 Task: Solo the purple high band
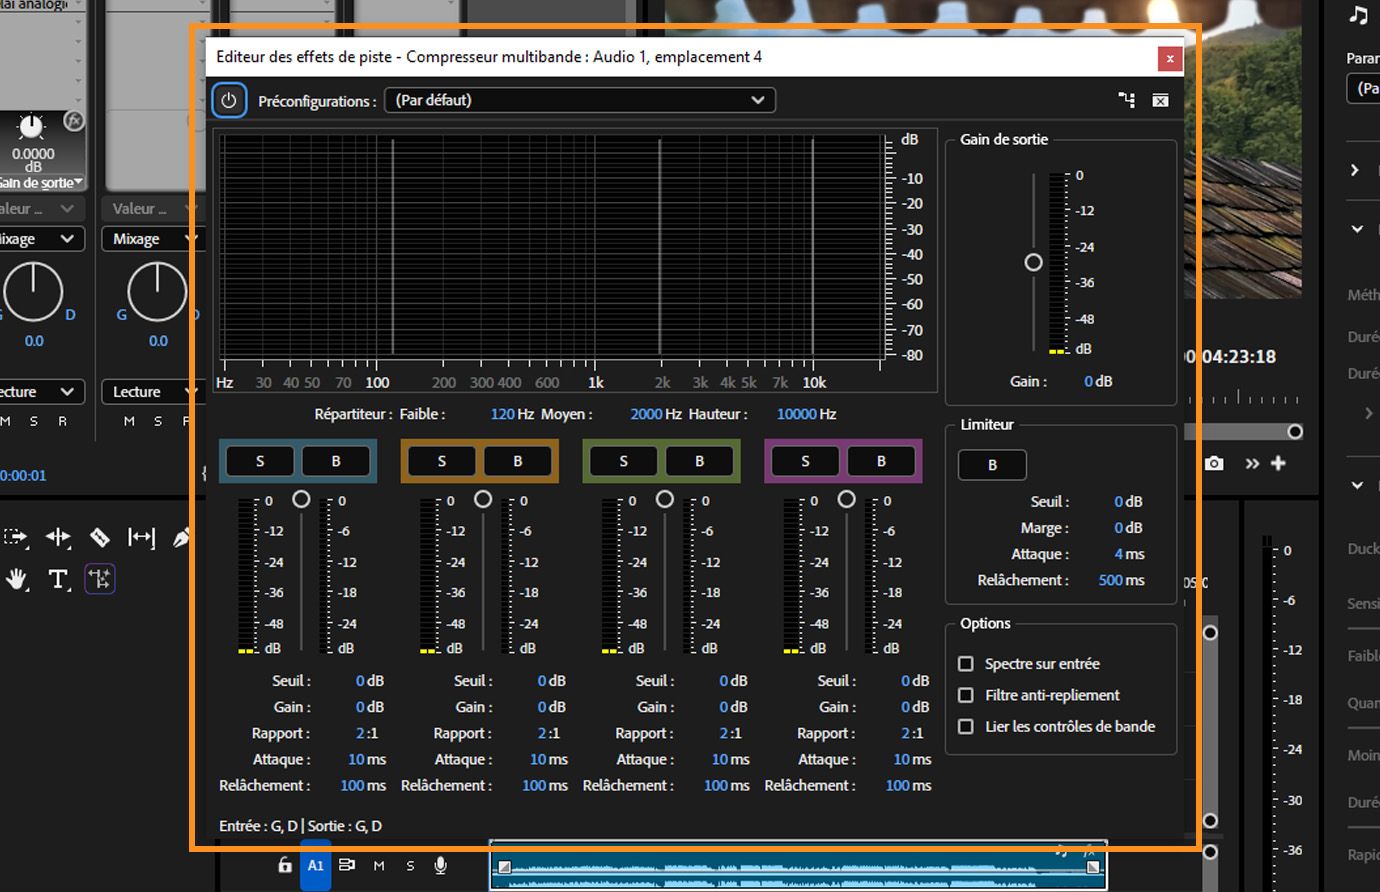tap(806, 461)
